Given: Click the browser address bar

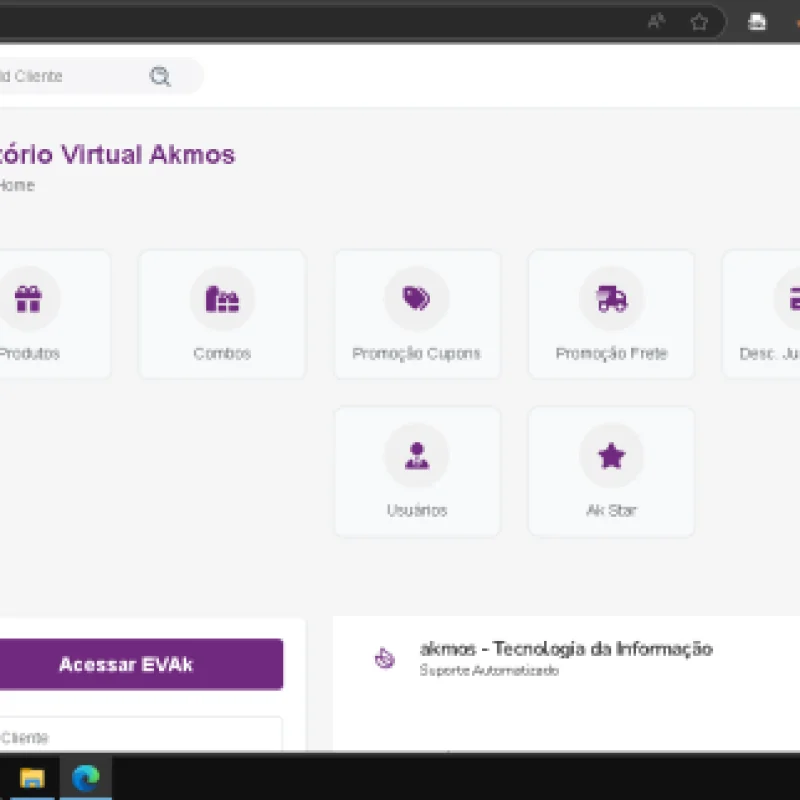Looking at the screenshot, I should tap(300, 22).
